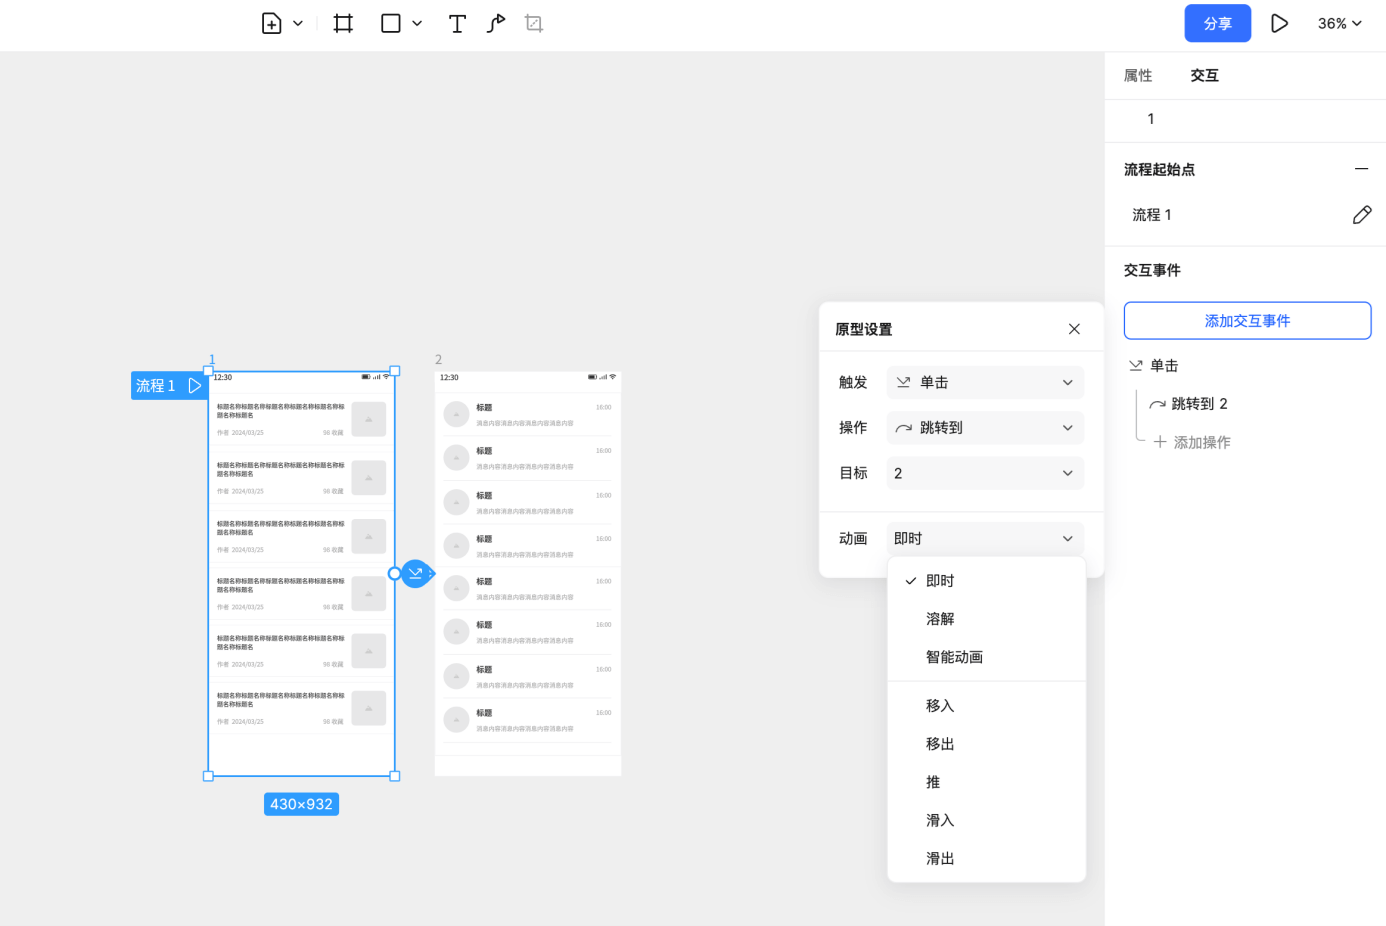The image size is (1386, 926).
Task: Expand the shape tool options chevron
Action: (x=417, y=23)
